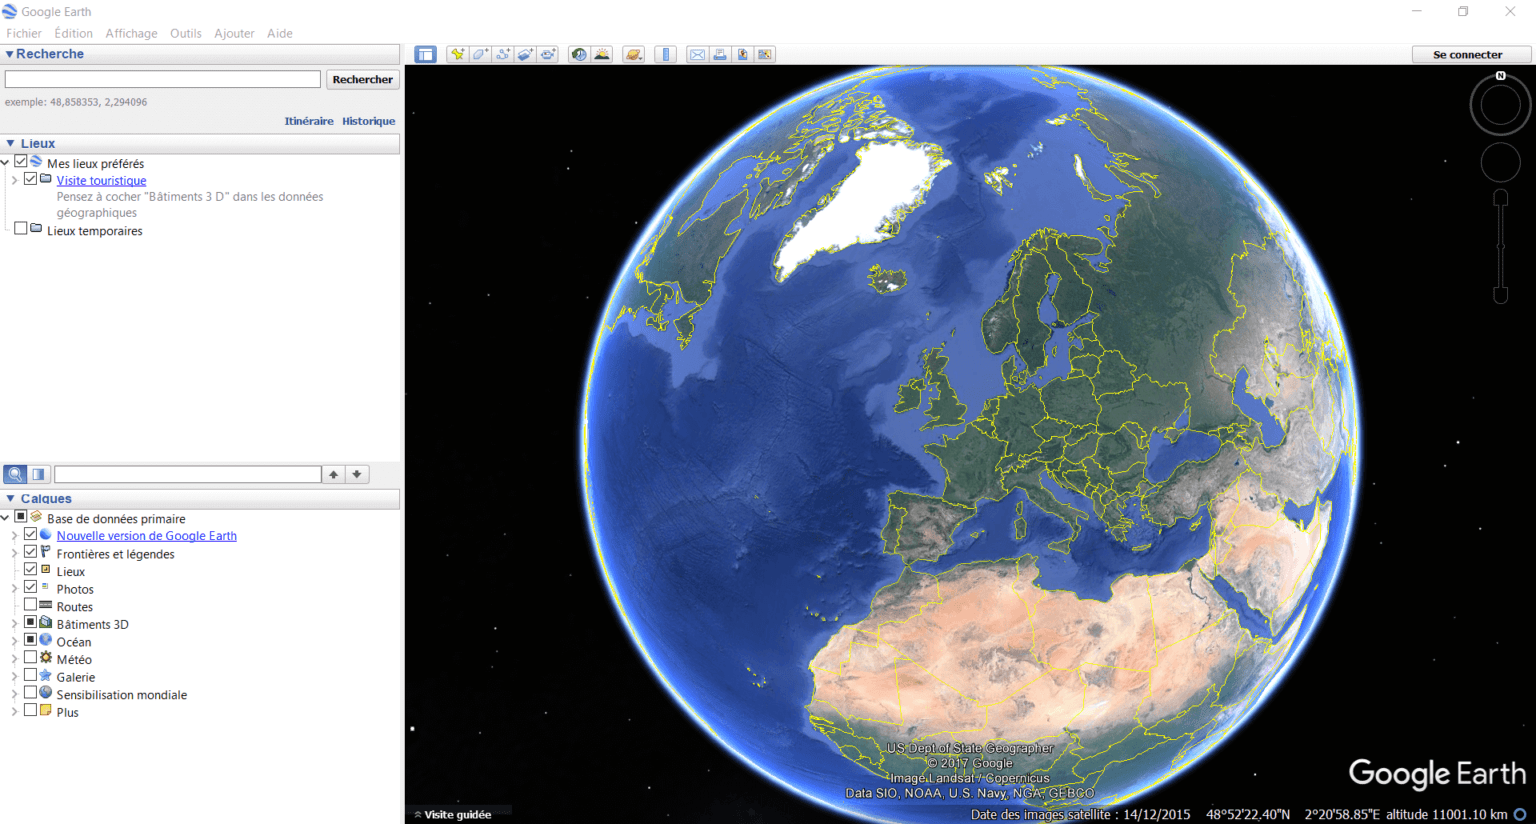Check the Météo layer checkbox

tap(30, 659)
